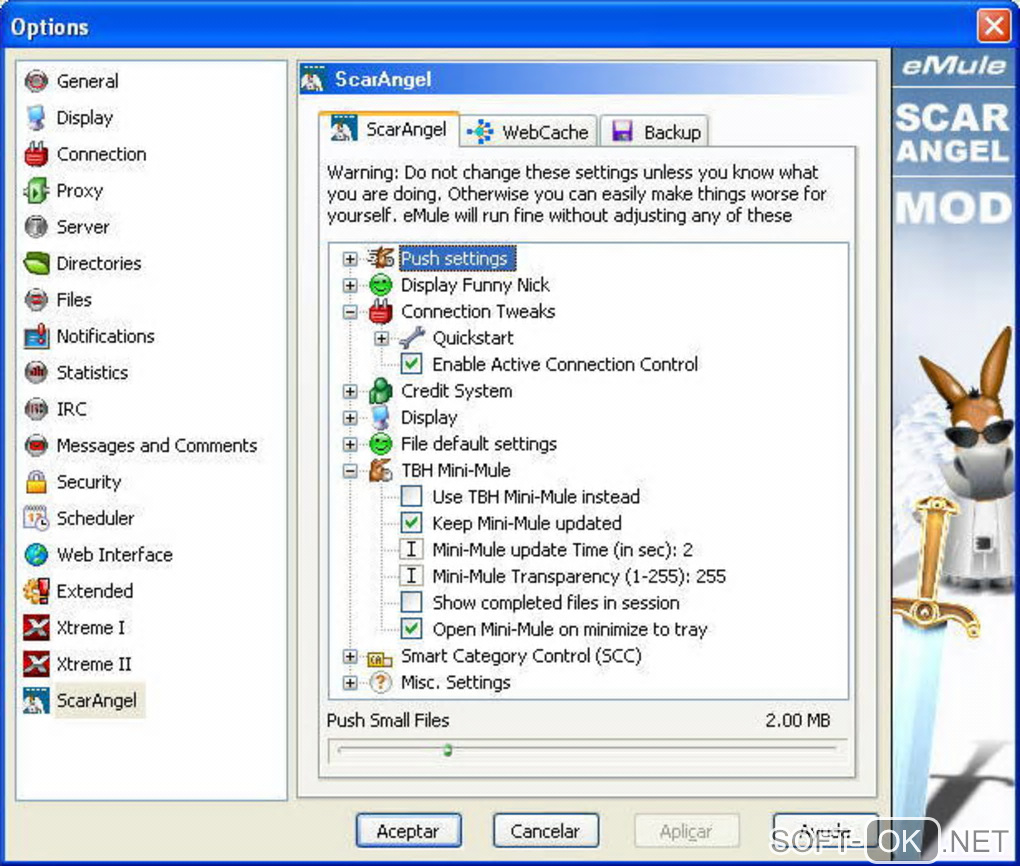Image resolution: width=1020 pixels, height=866 pixels.
Task: Click the Aceptar button
Action: 409,831
